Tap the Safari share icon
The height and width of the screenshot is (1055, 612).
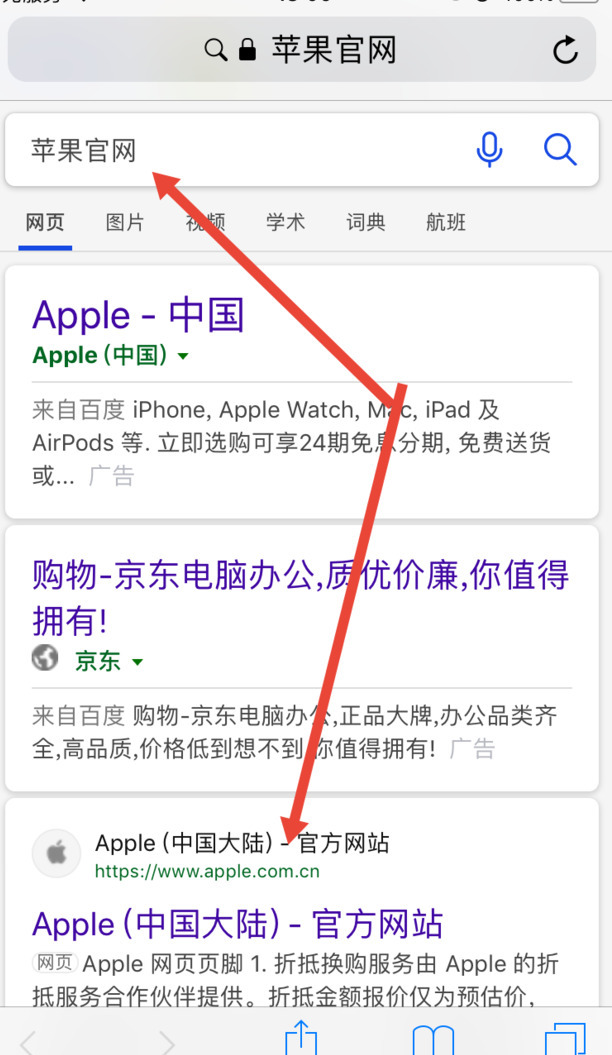click(x=301, y=1037)
